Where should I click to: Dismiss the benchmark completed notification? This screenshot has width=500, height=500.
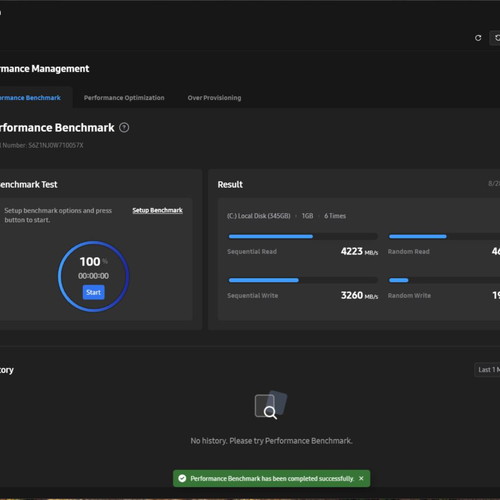pyautogui.click(x=361, y=478)
